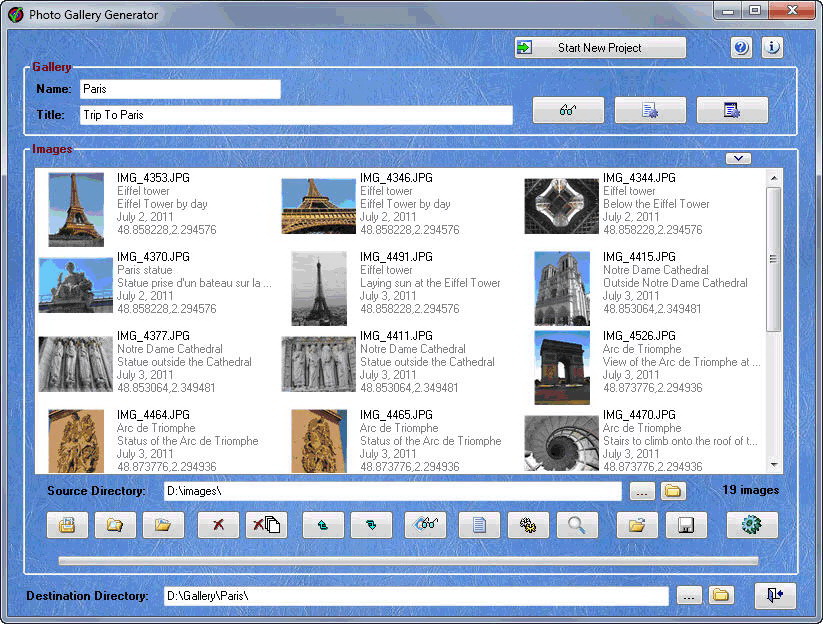Click the red X remove image button

(x=218, y=525)
